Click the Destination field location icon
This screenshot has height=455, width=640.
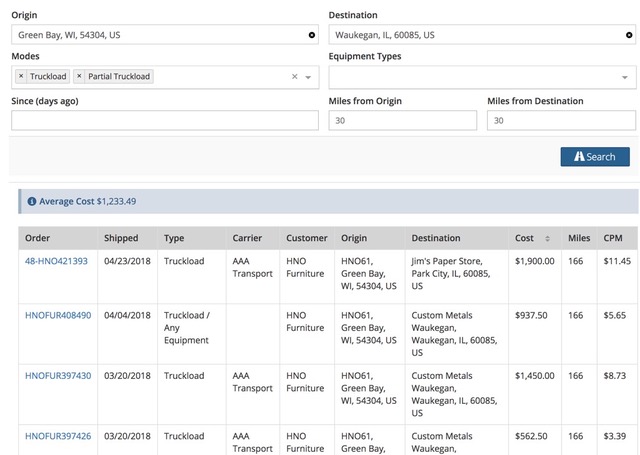pos(629,35)
